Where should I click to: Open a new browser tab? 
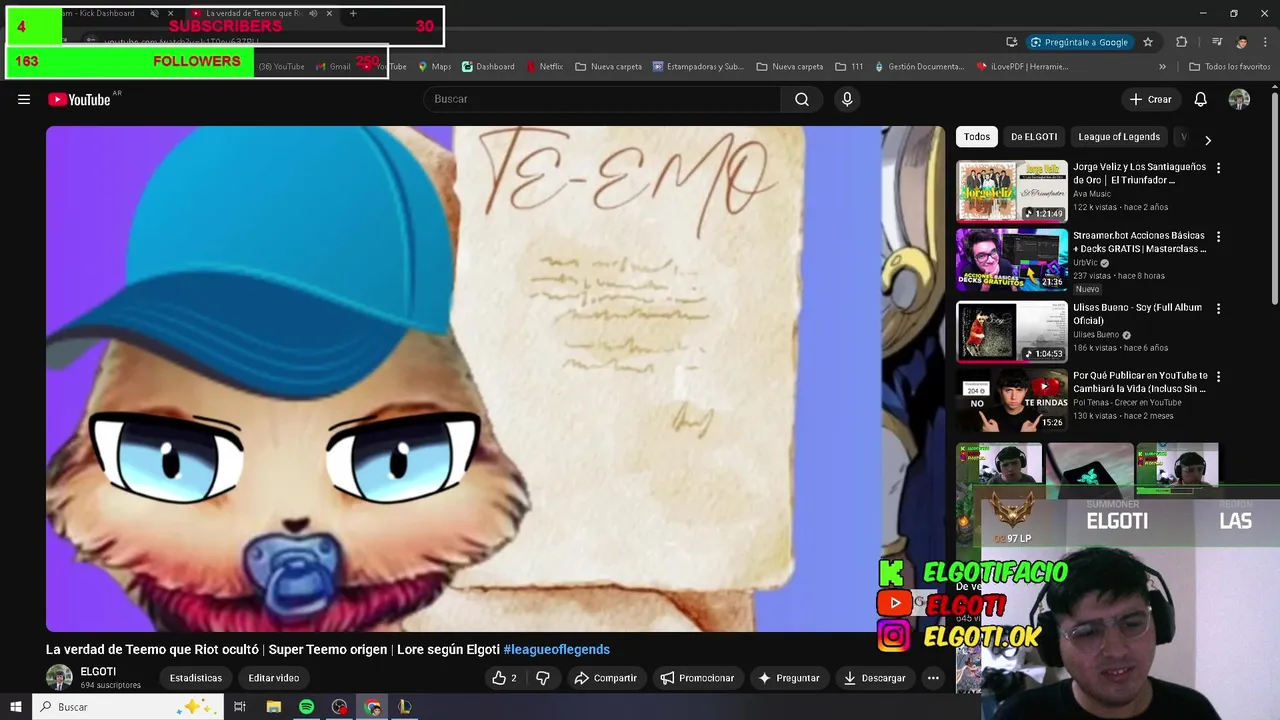[353, 13]
